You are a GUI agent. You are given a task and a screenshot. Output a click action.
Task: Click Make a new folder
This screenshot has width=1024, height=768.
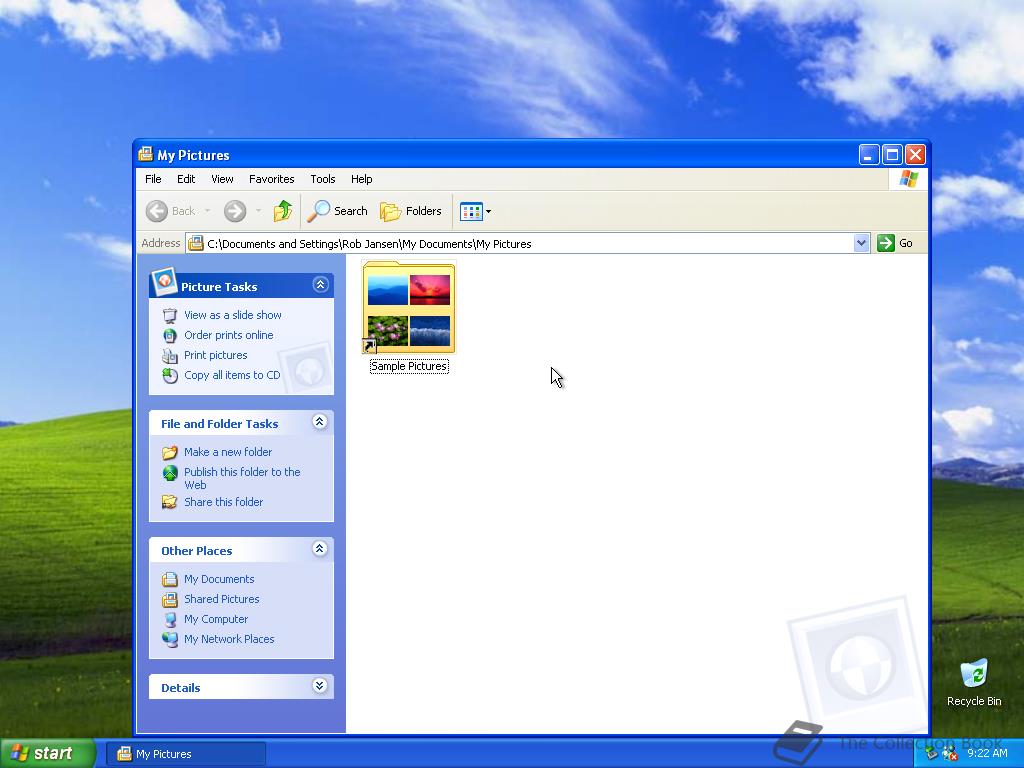pos(228,452)
